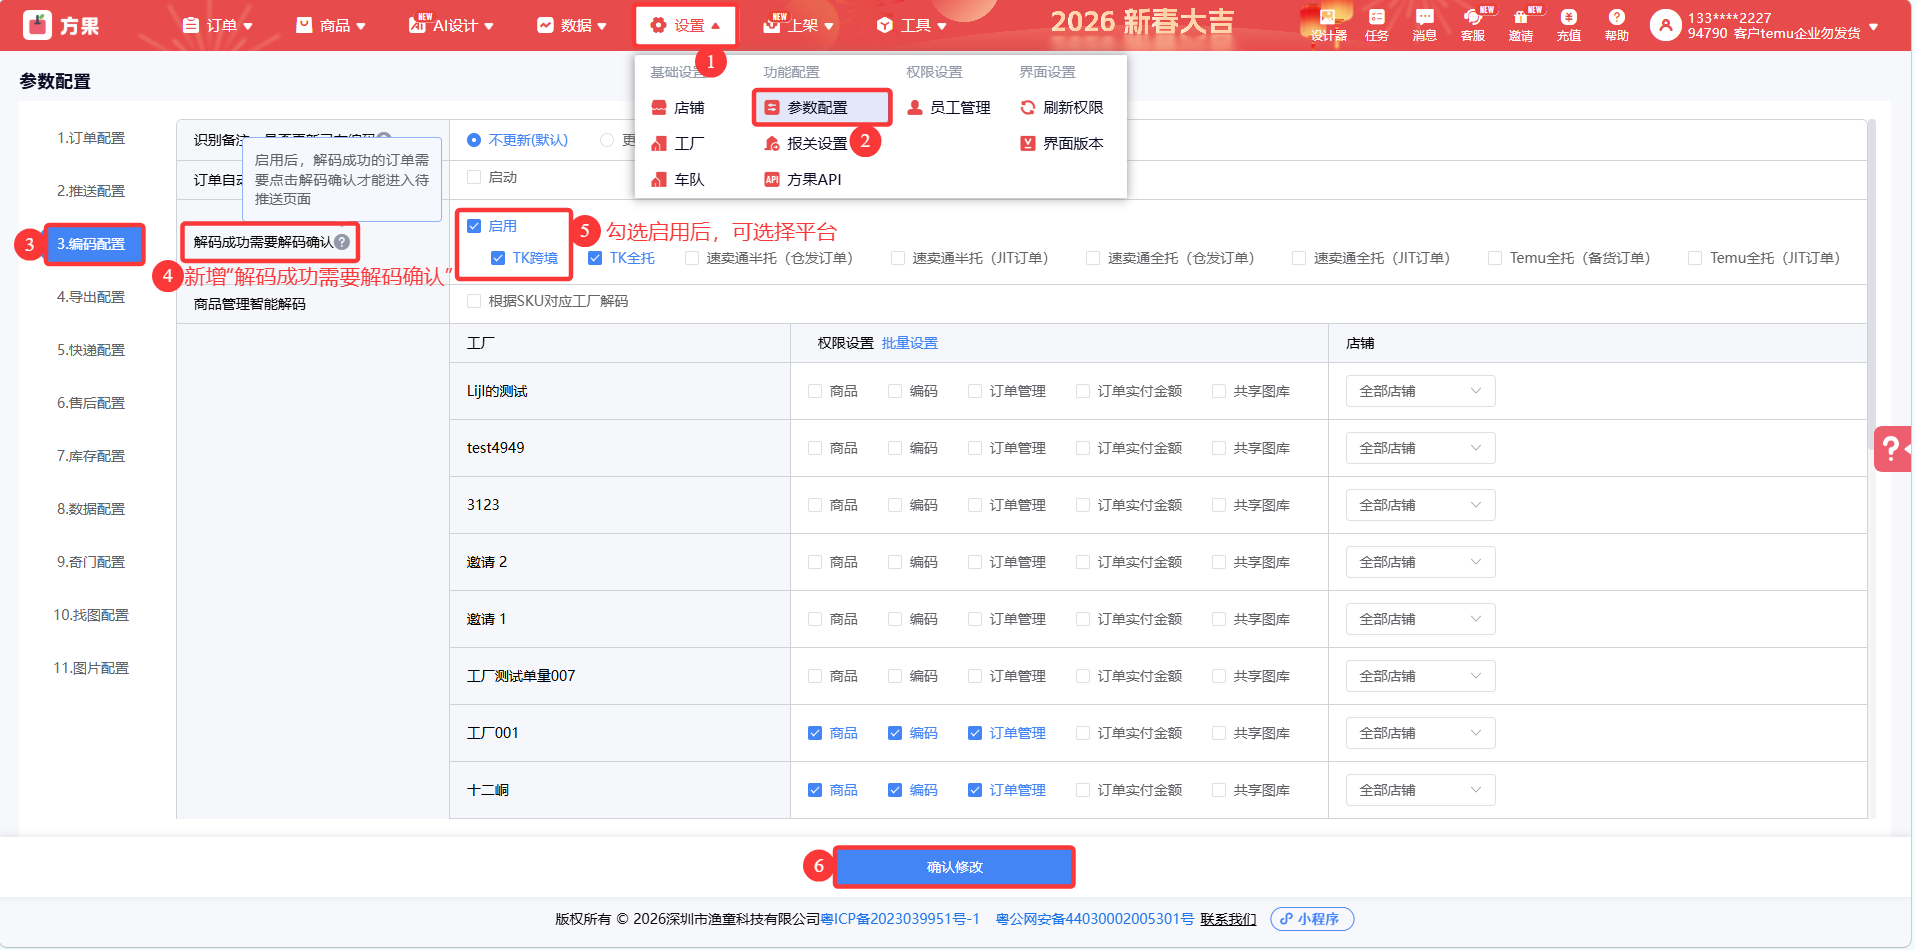Tick 订单管理 permission for test4949
This screenshot has height=950, width=1915.
975,448
